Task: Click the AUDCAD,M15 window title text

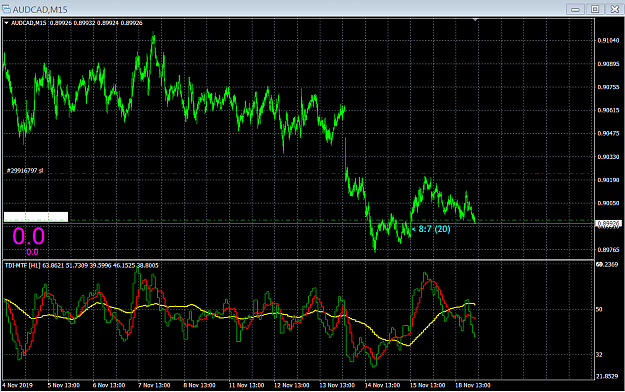Action: point(40,9)
